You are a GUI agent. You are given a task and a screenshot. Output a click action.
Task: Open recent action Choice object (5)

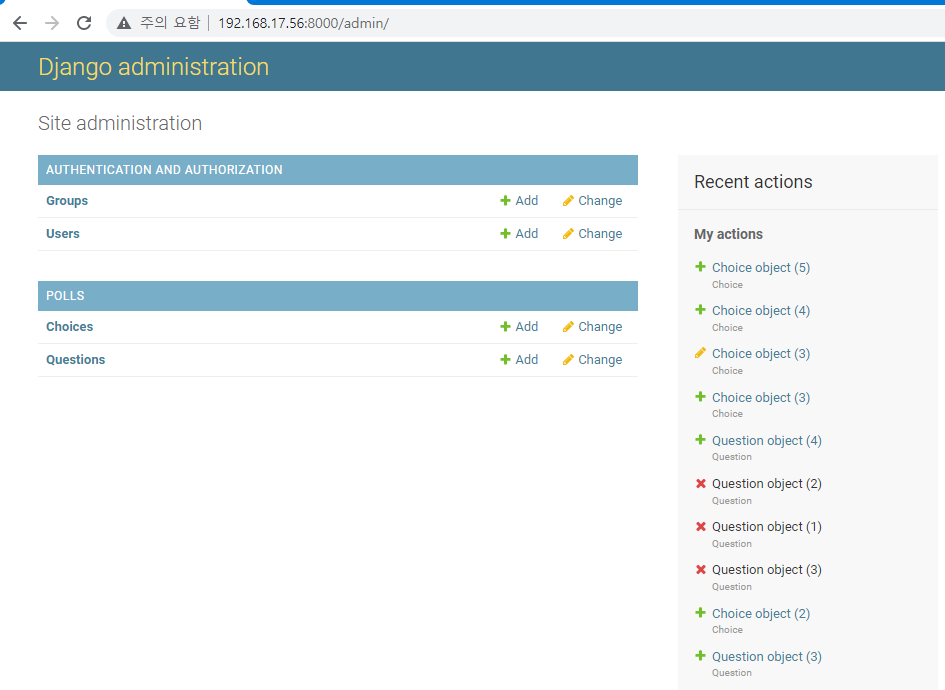[761, 268]
